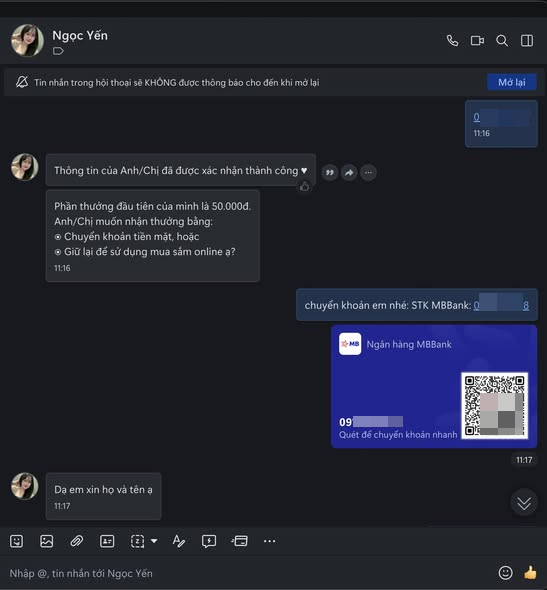
Task: Click the STK MBBank account number link
Action: click(501, 305)
